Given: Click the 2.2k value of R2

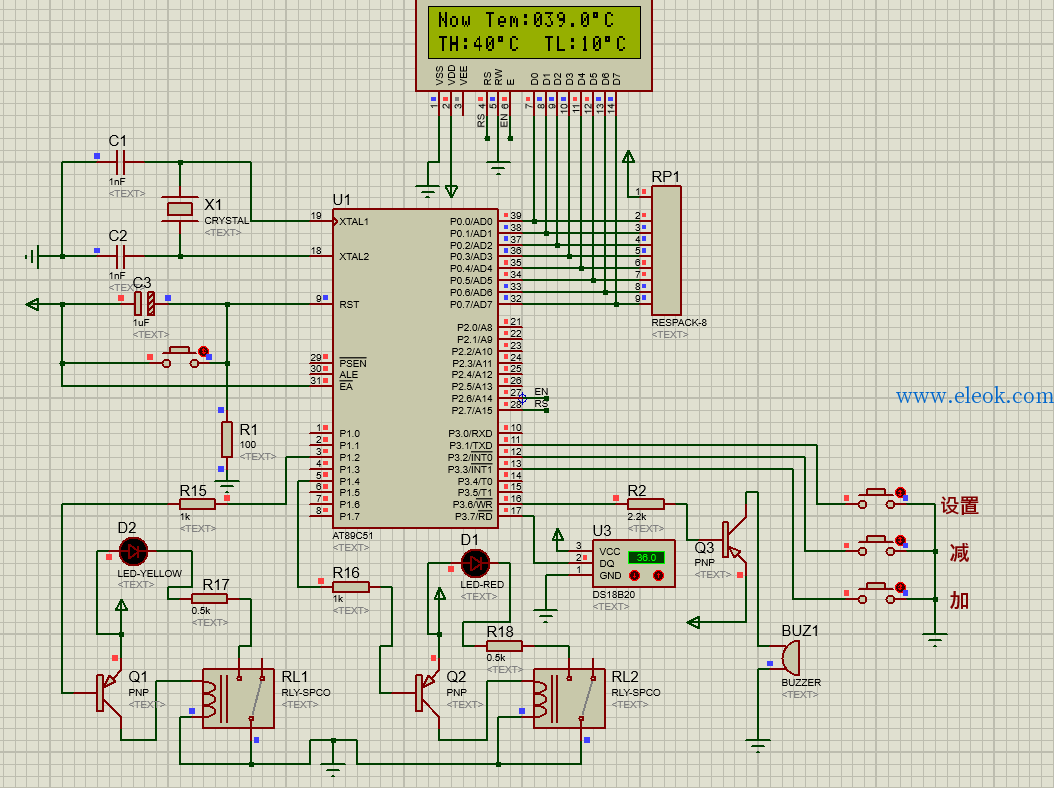Looking at the screenshot, I should coord(637,516).
